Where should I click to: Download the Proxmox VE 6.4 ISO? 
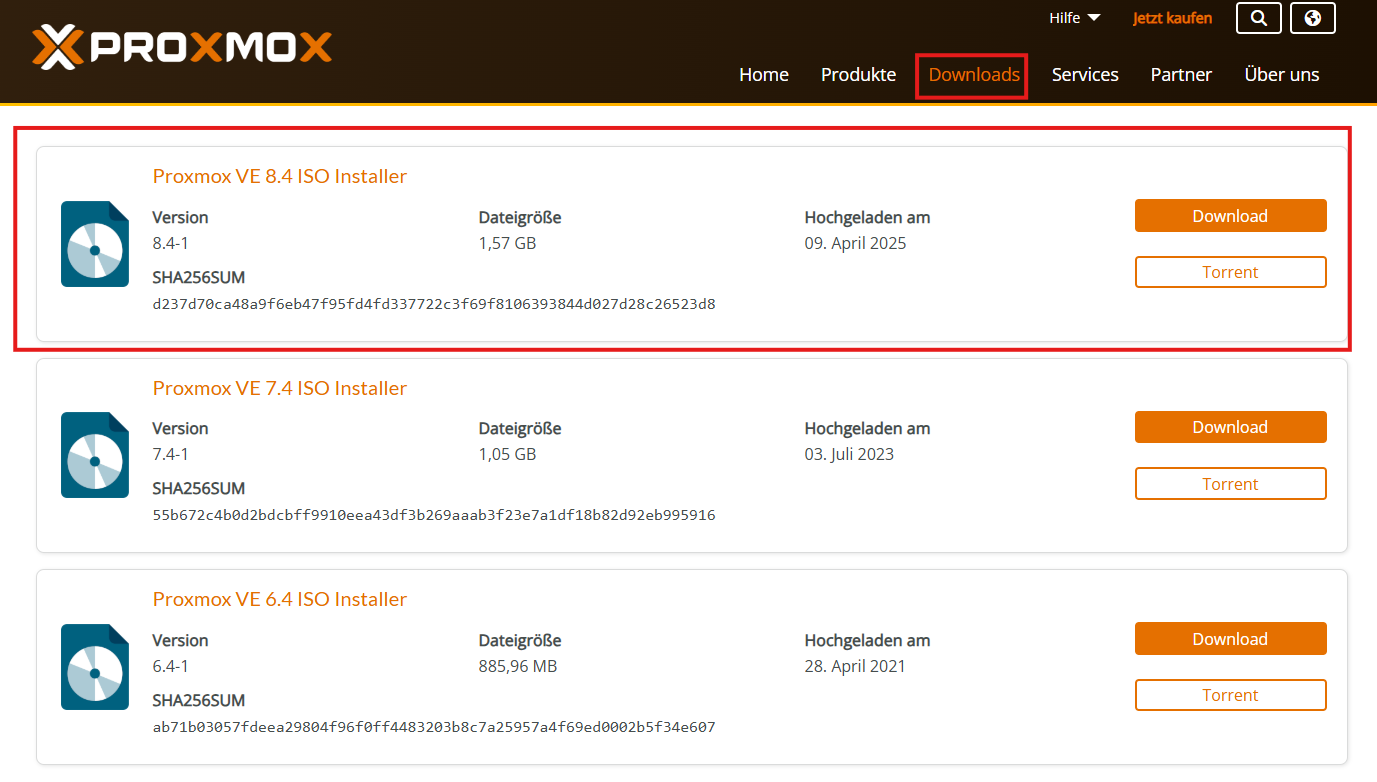tap(1230, 639)
